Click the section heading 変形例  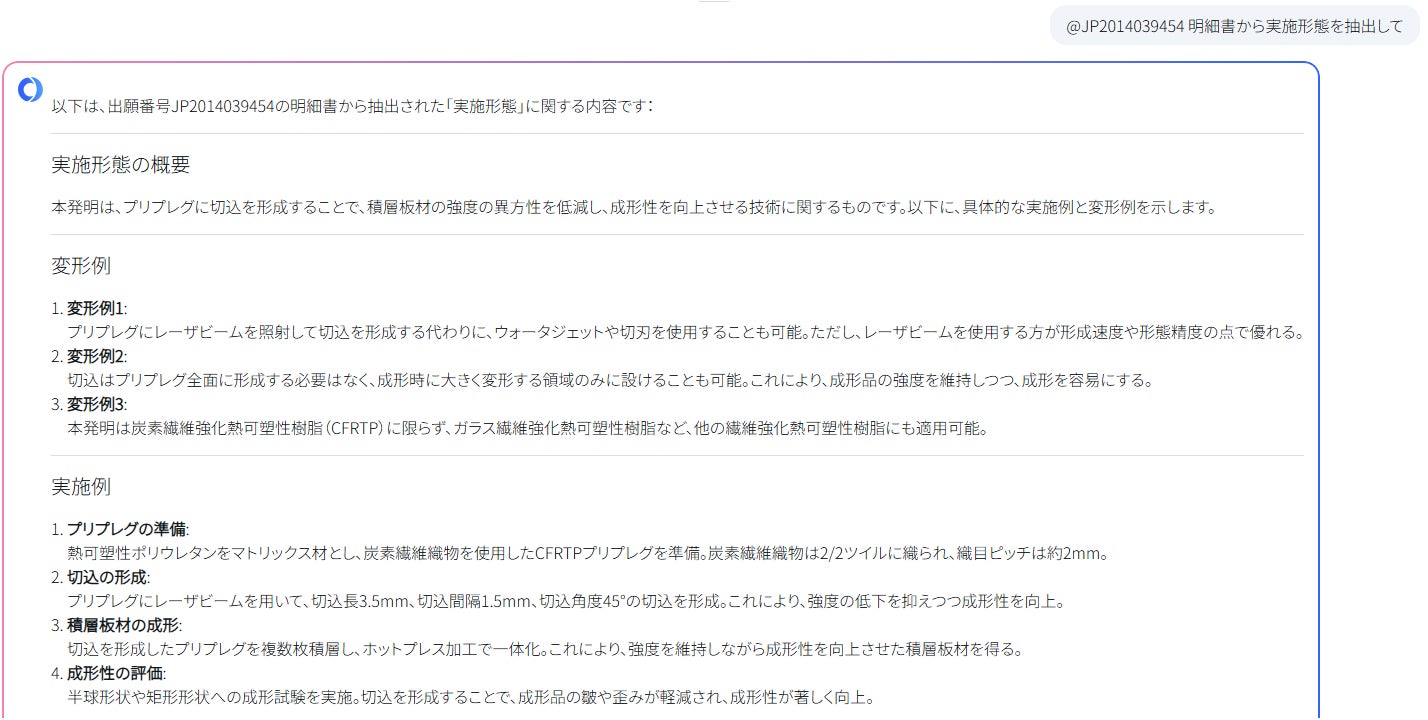81,266
